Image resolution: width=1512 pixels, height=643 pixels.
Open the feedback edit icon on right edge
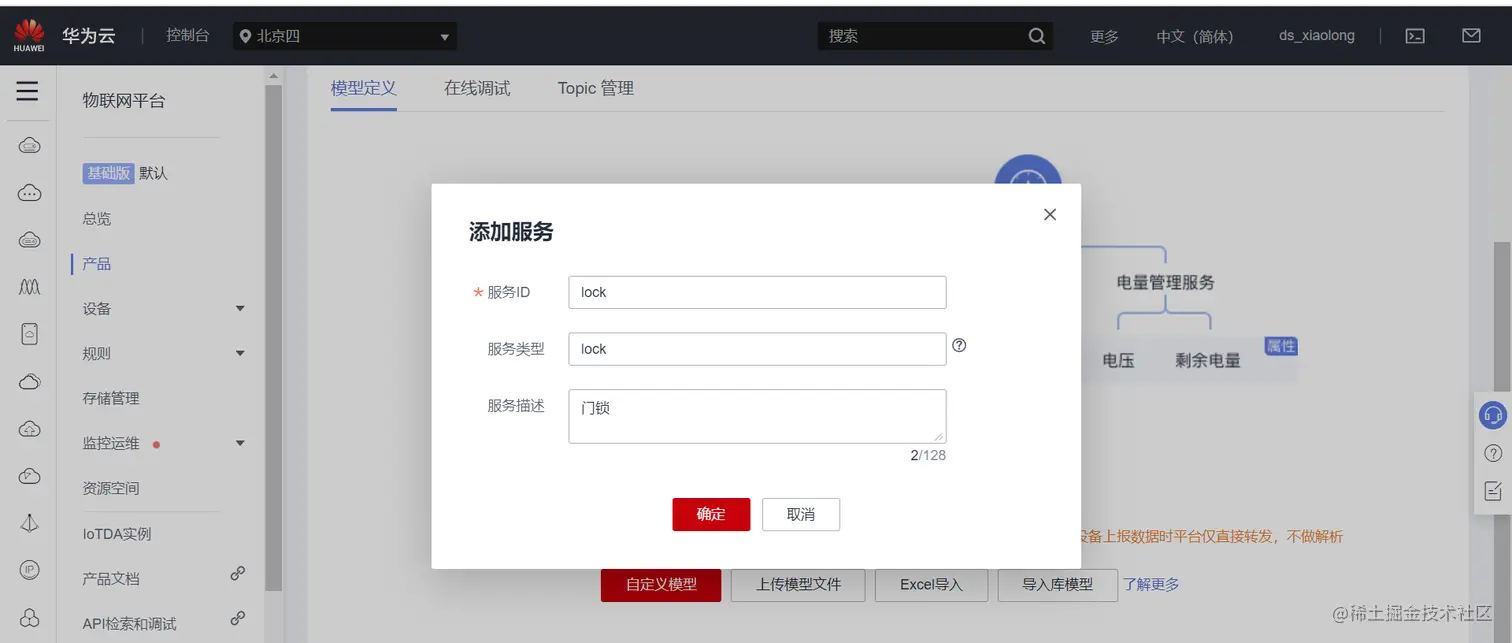(x=1493, y=491)
